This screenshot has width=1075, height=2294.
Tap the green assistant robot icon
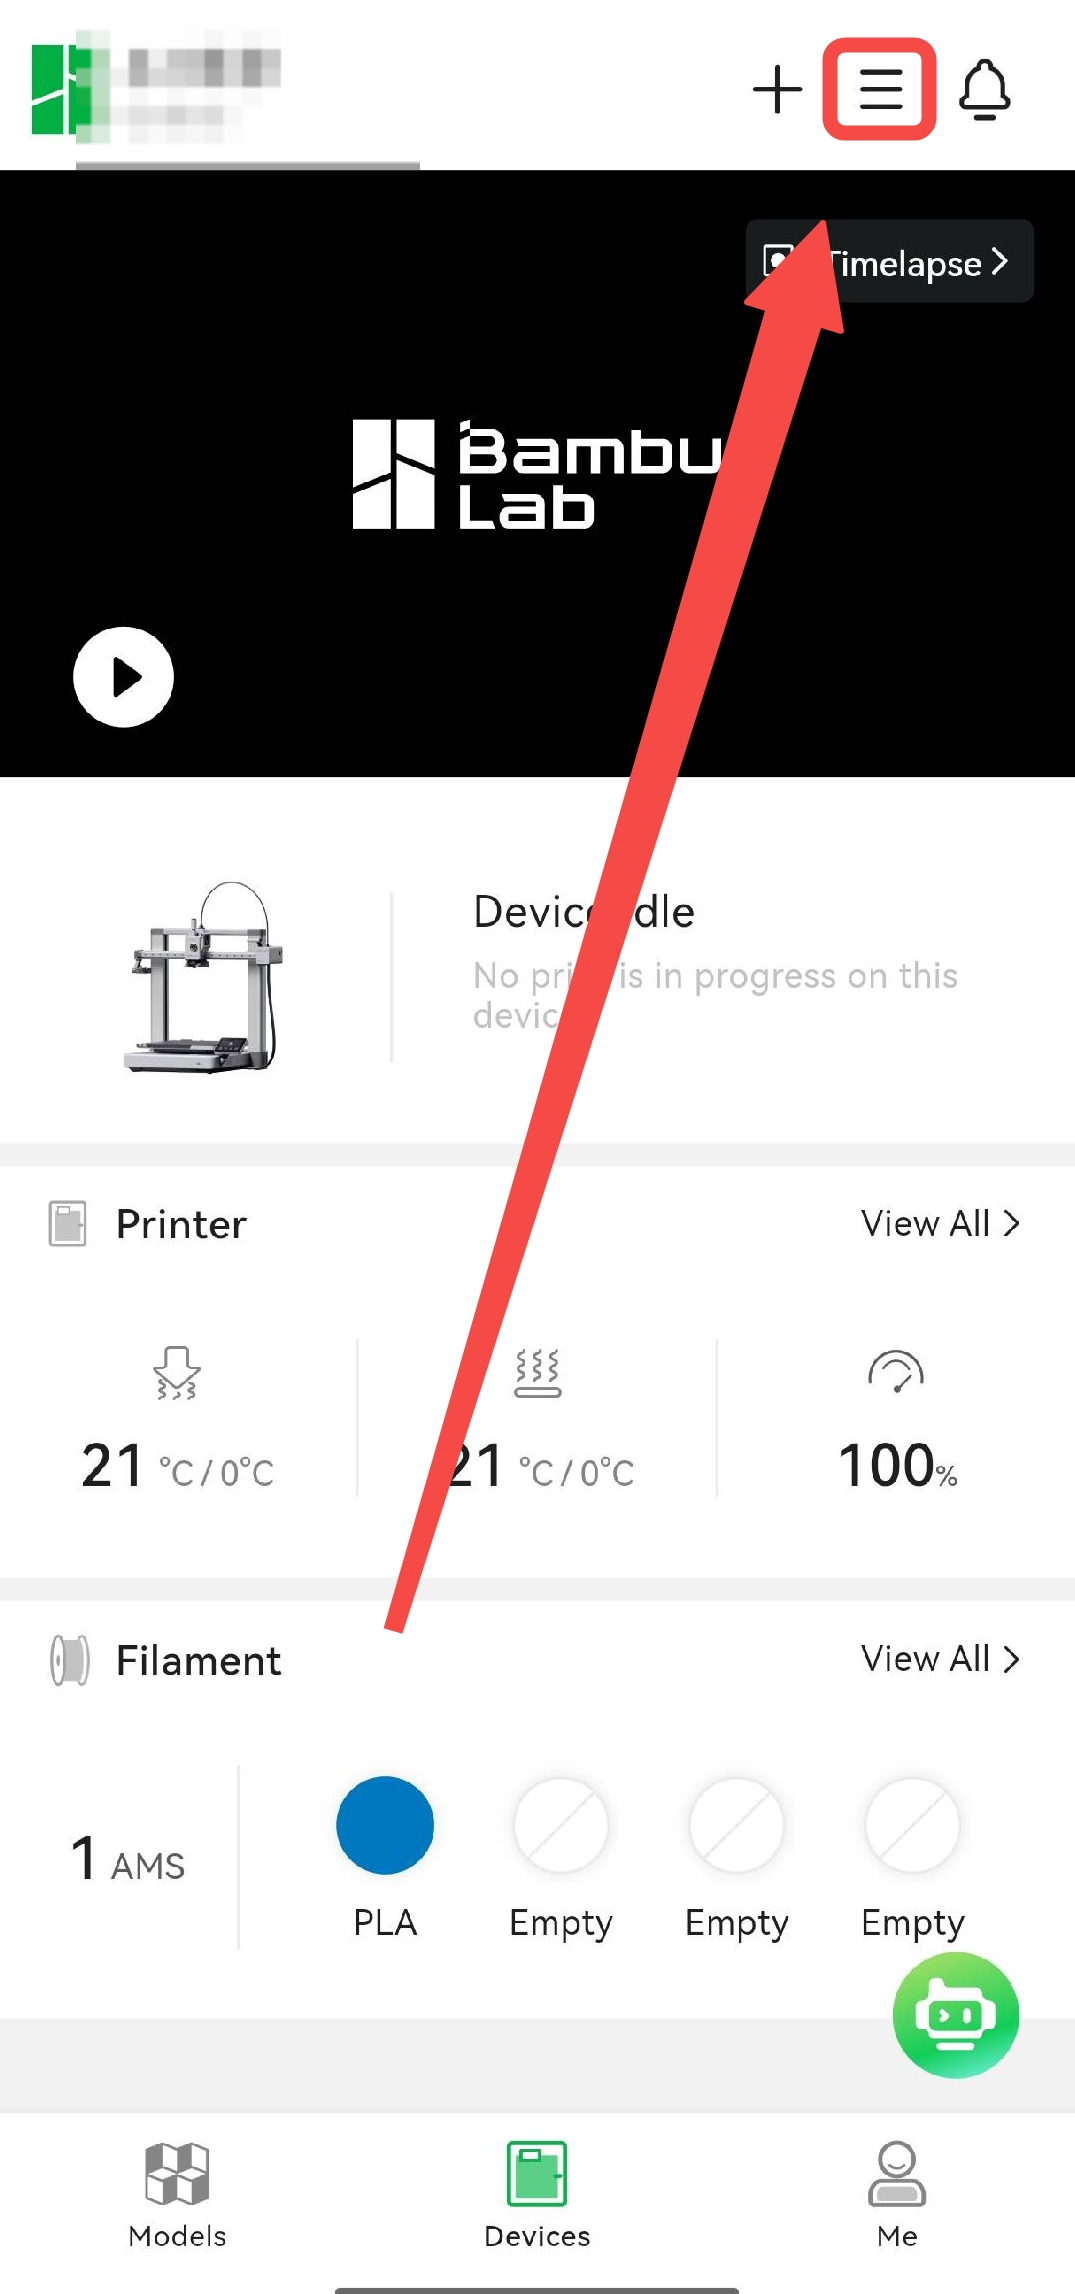click(955, 2015)
